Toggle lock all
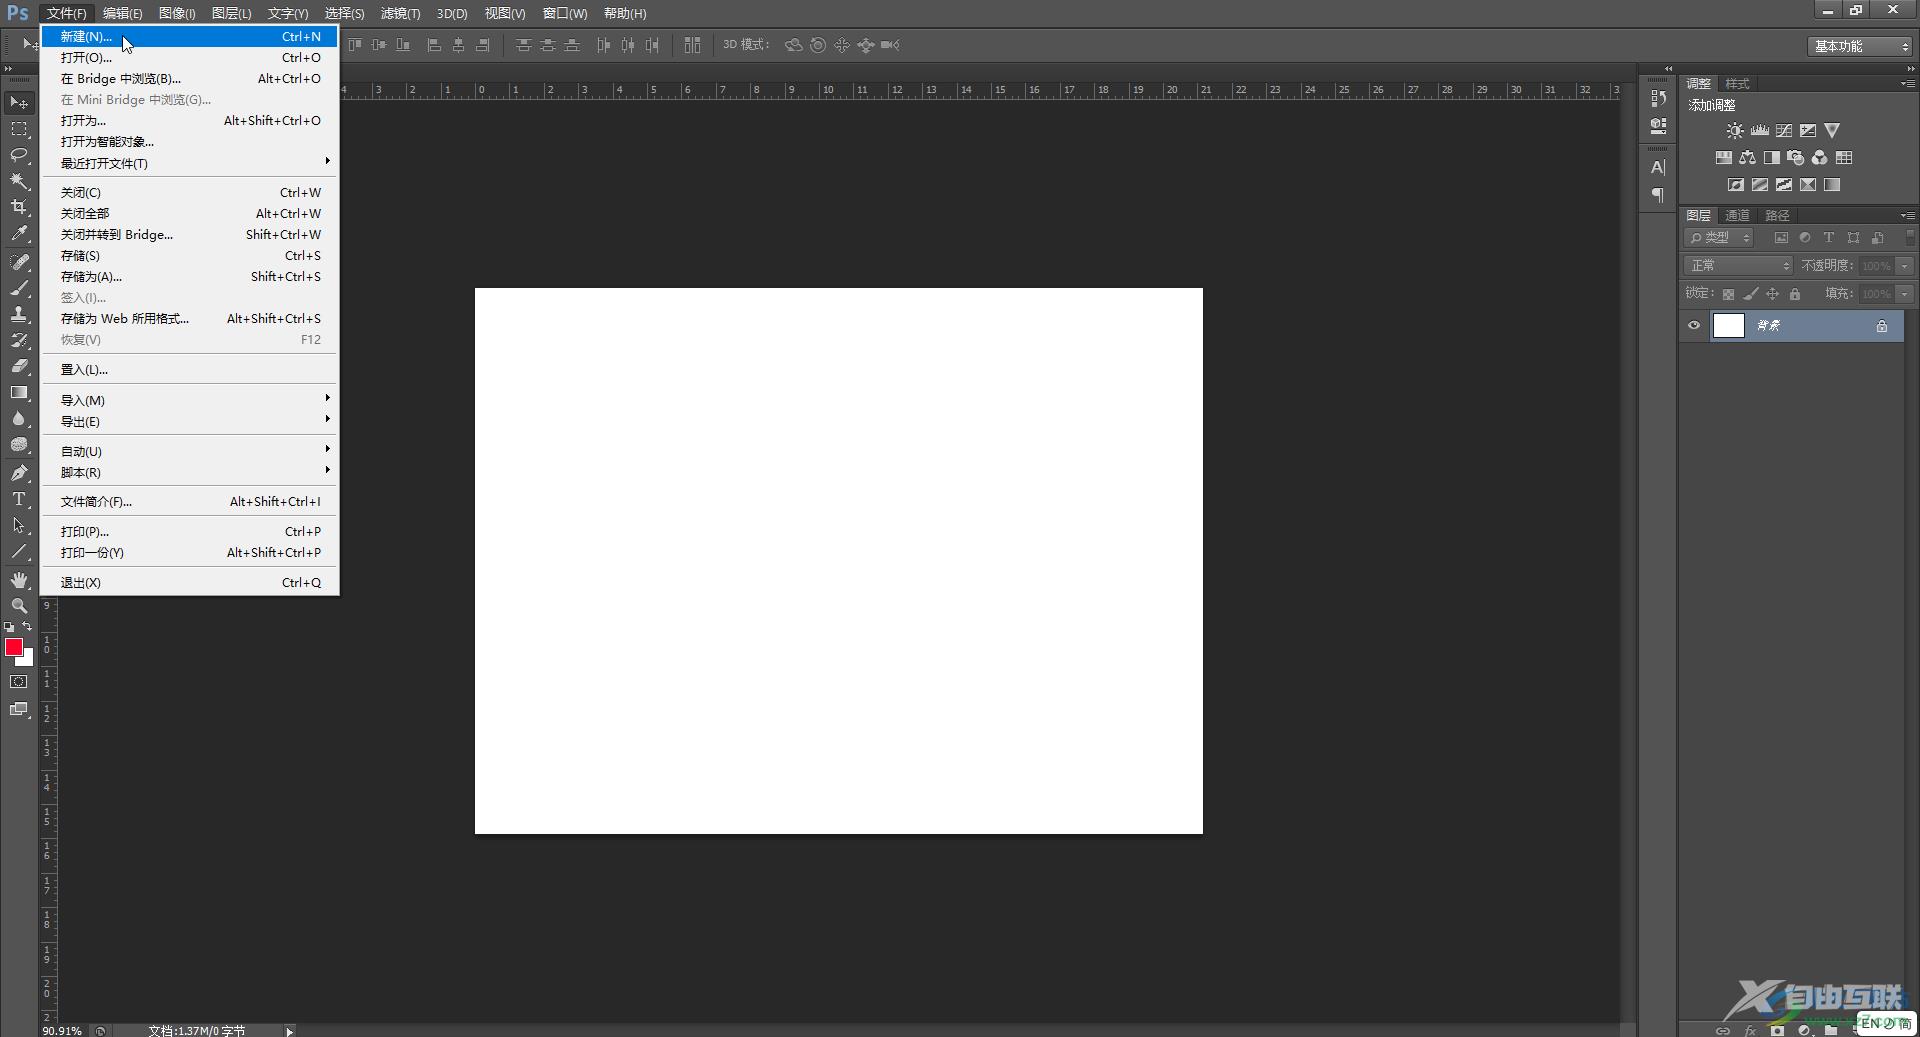This screenshot has width=1920, height=1037. pyautogui.click(x=1795, y=294)
